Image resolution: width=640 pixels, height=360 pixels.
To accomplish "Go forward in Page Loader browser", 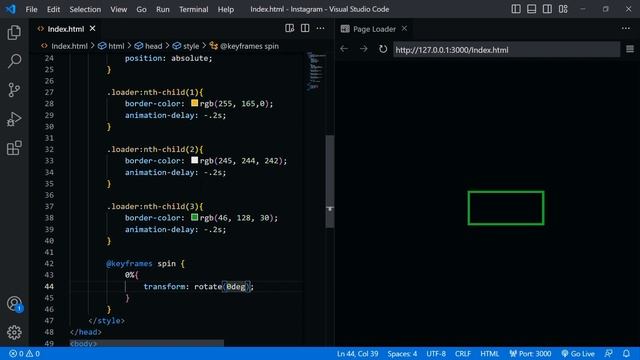I will coord(363,49).
